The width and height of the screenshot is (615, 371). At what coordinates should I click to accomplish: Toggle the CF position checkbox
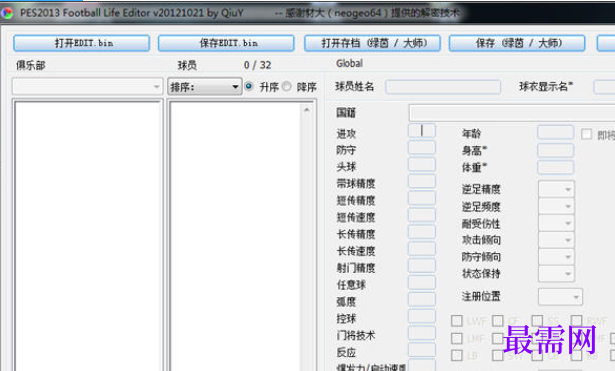(498, 321)
